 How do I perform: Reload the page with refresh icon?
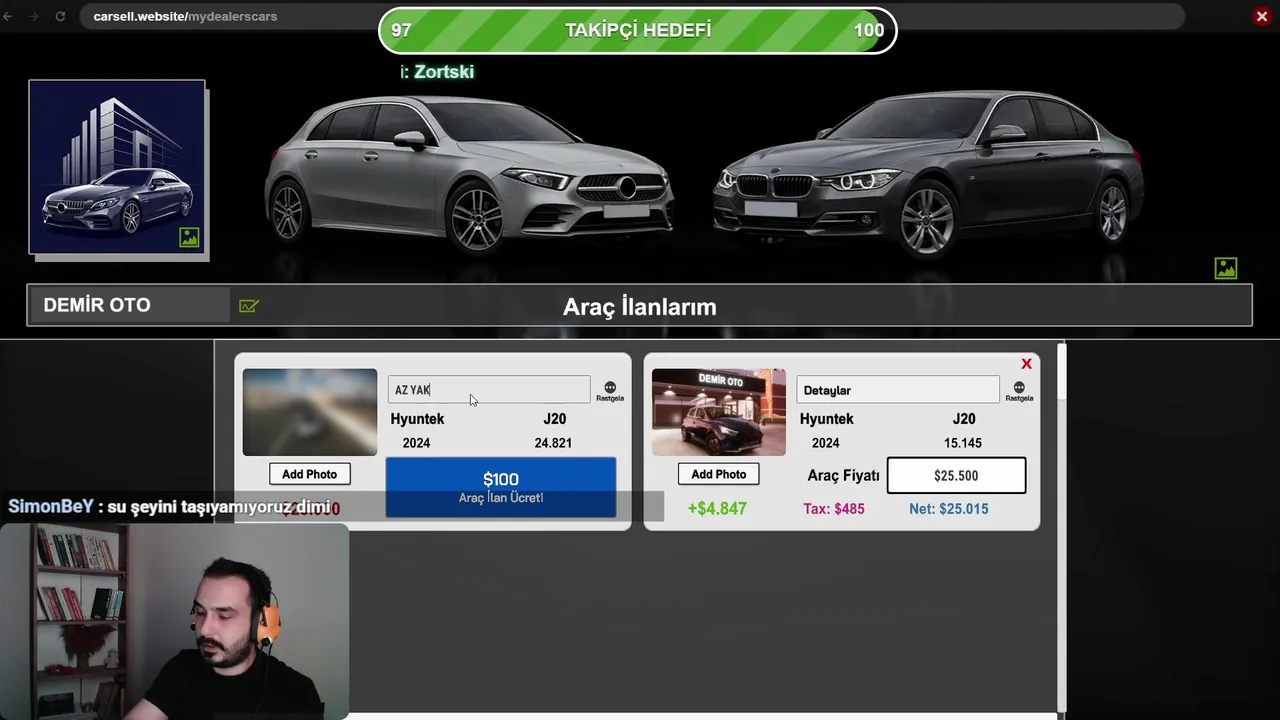(x=60, y=16)
